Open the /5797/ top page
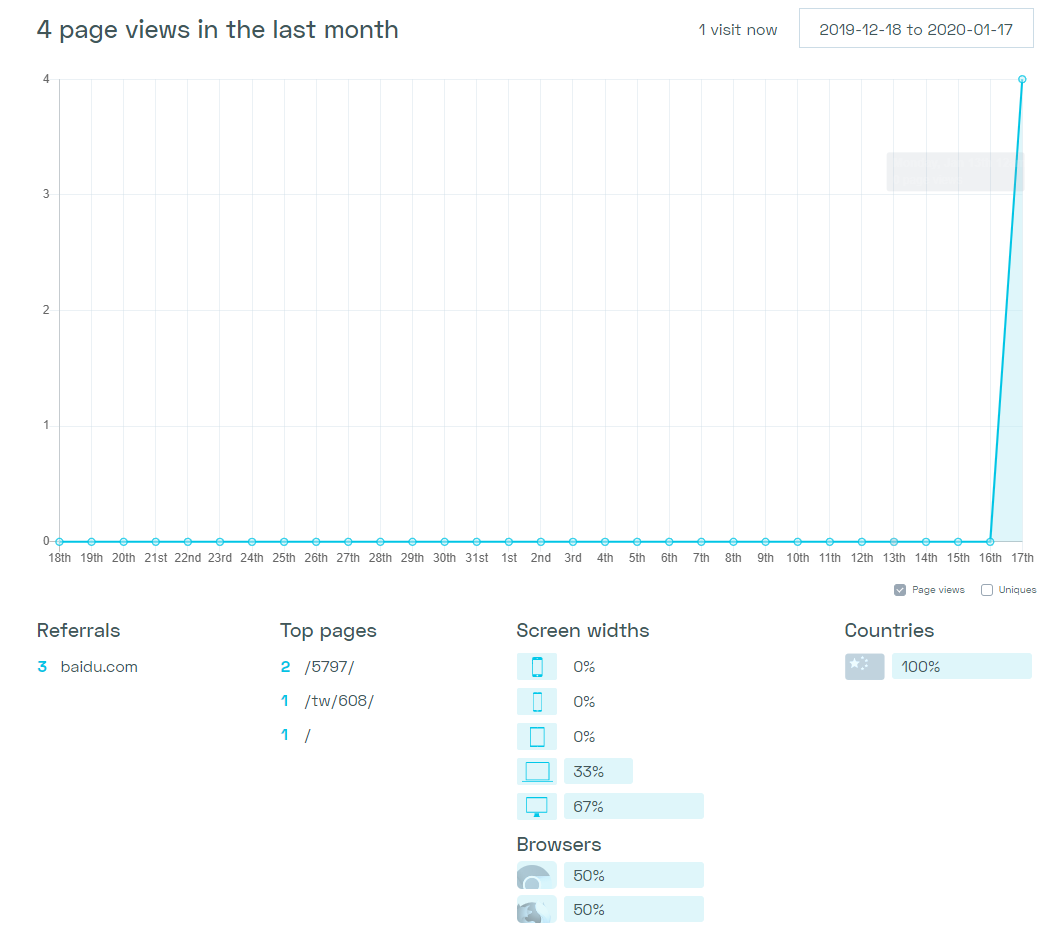1046x948 pixels. click(x=330, y=666)
